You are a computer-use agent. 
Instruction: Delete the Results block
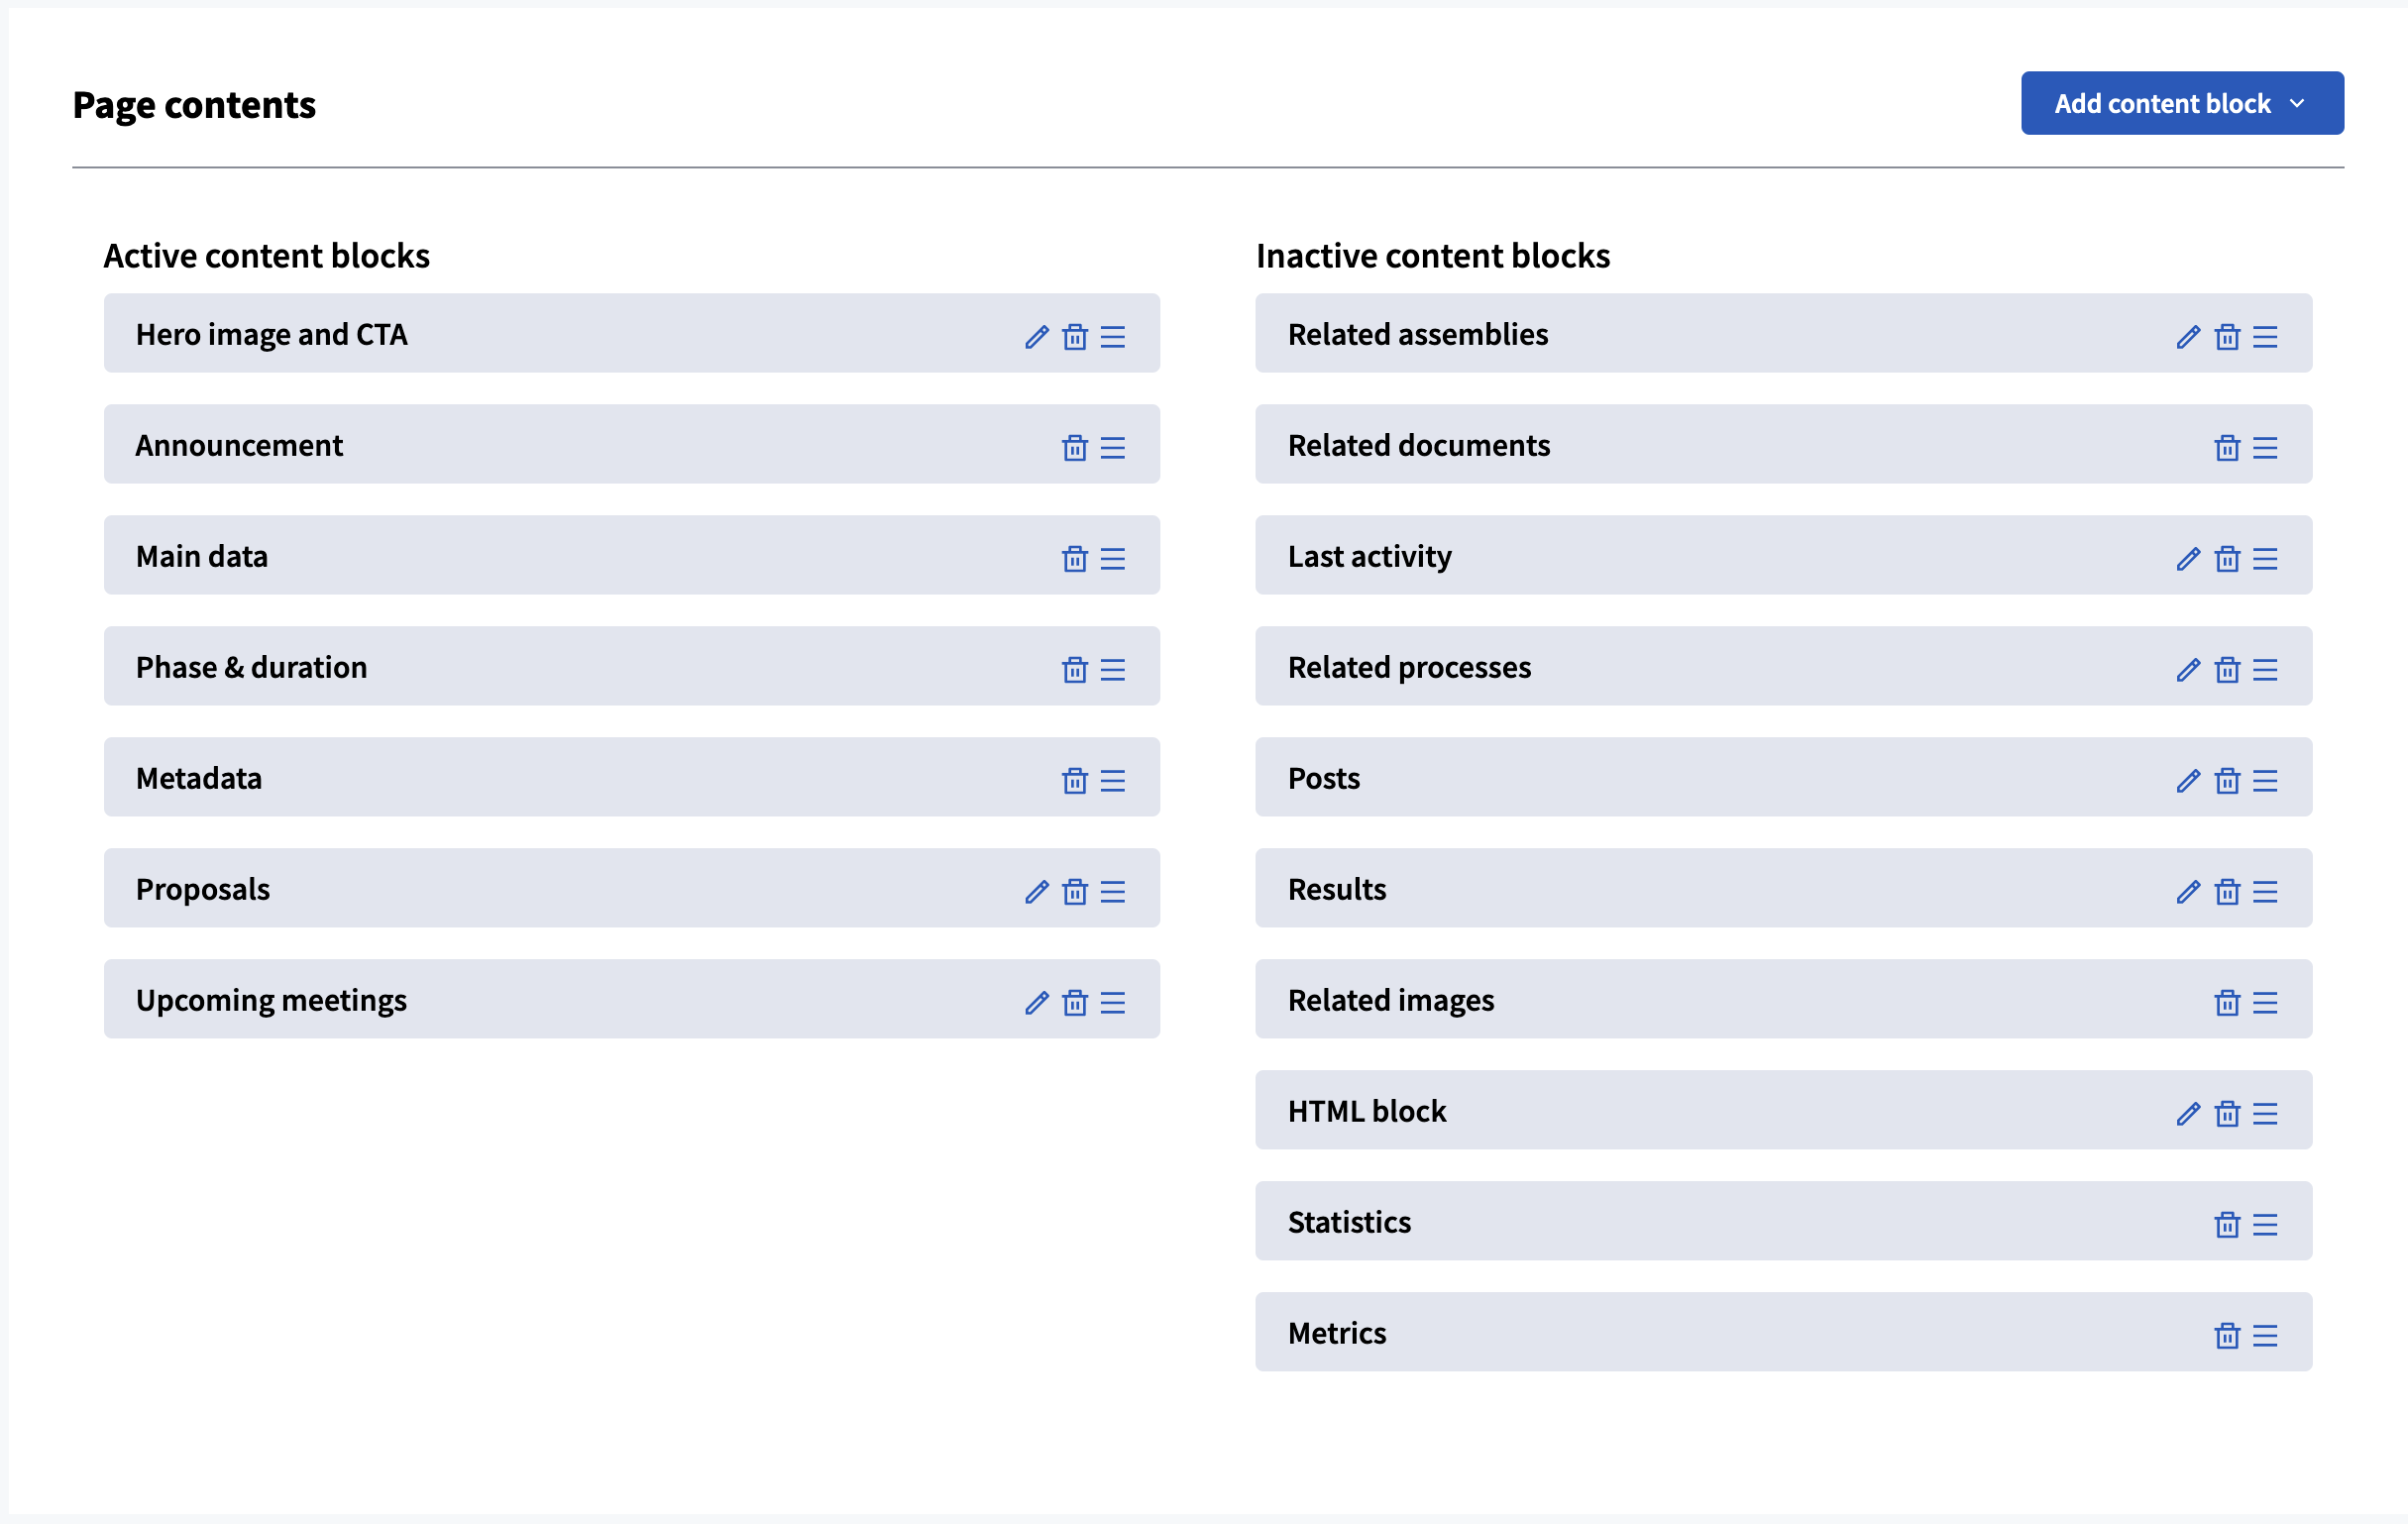[x=2227, y=893]
